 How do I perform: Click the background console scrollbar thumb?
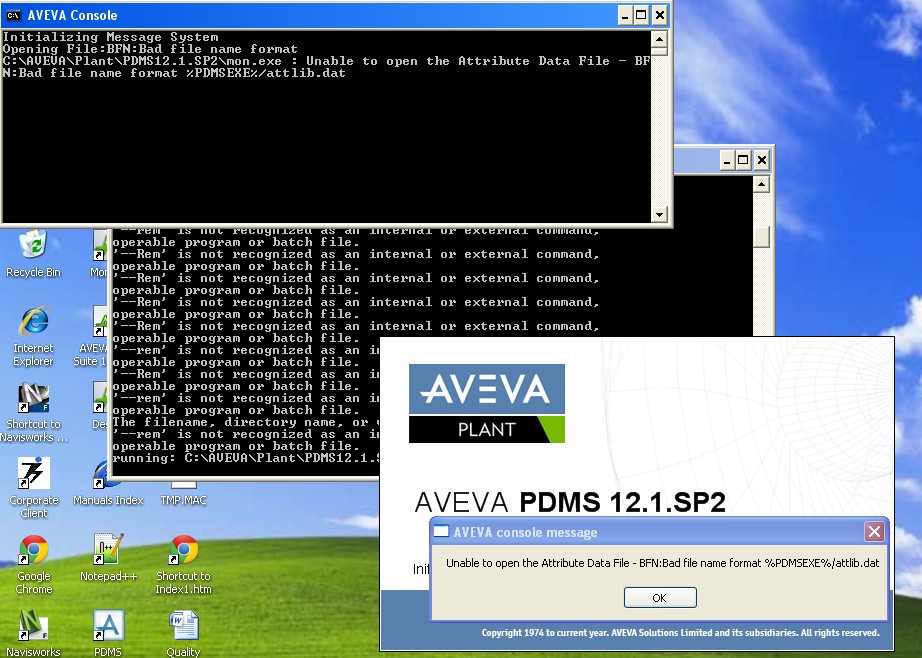tap(761, 238)
